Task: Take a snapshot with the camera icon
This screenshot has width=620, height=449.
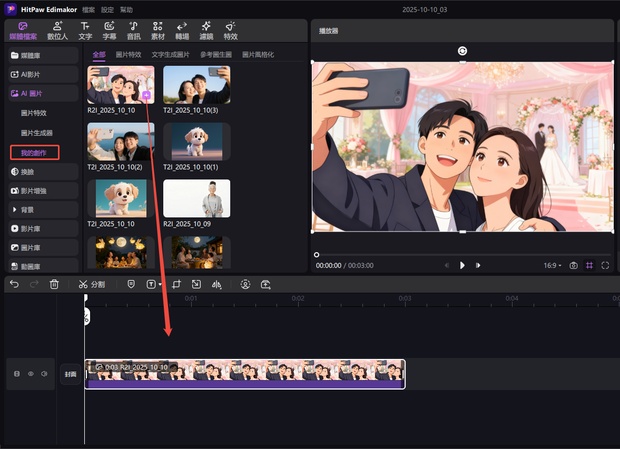Action: (573, 266)
